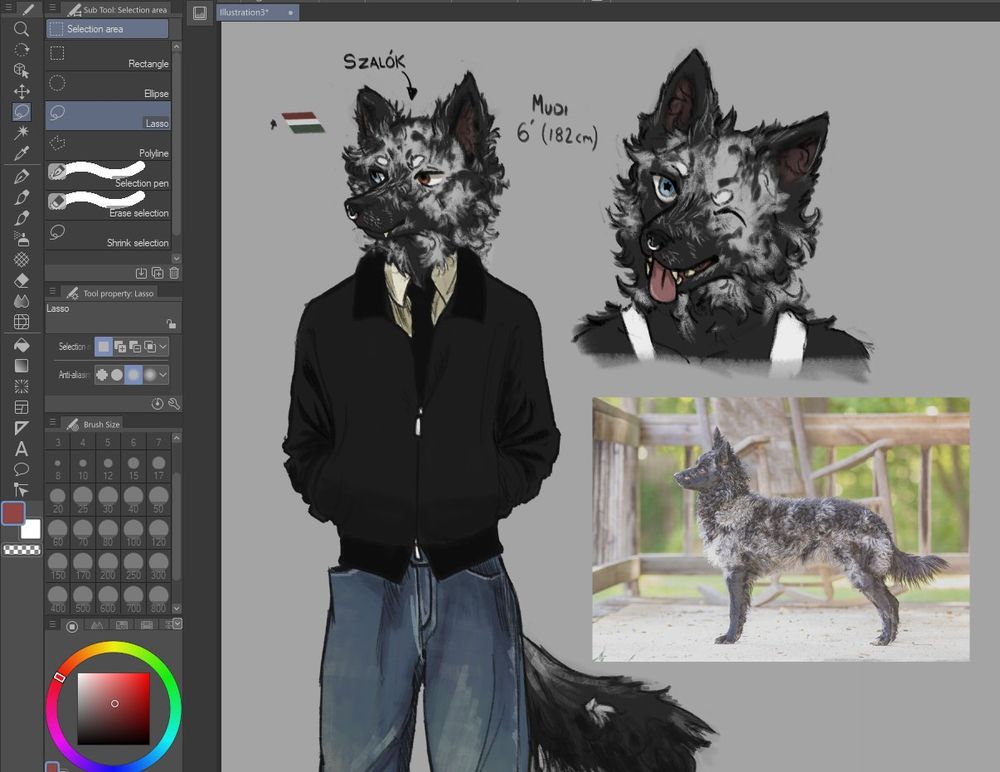
Task: Select the Eyedropper tool
Action: 21,153
